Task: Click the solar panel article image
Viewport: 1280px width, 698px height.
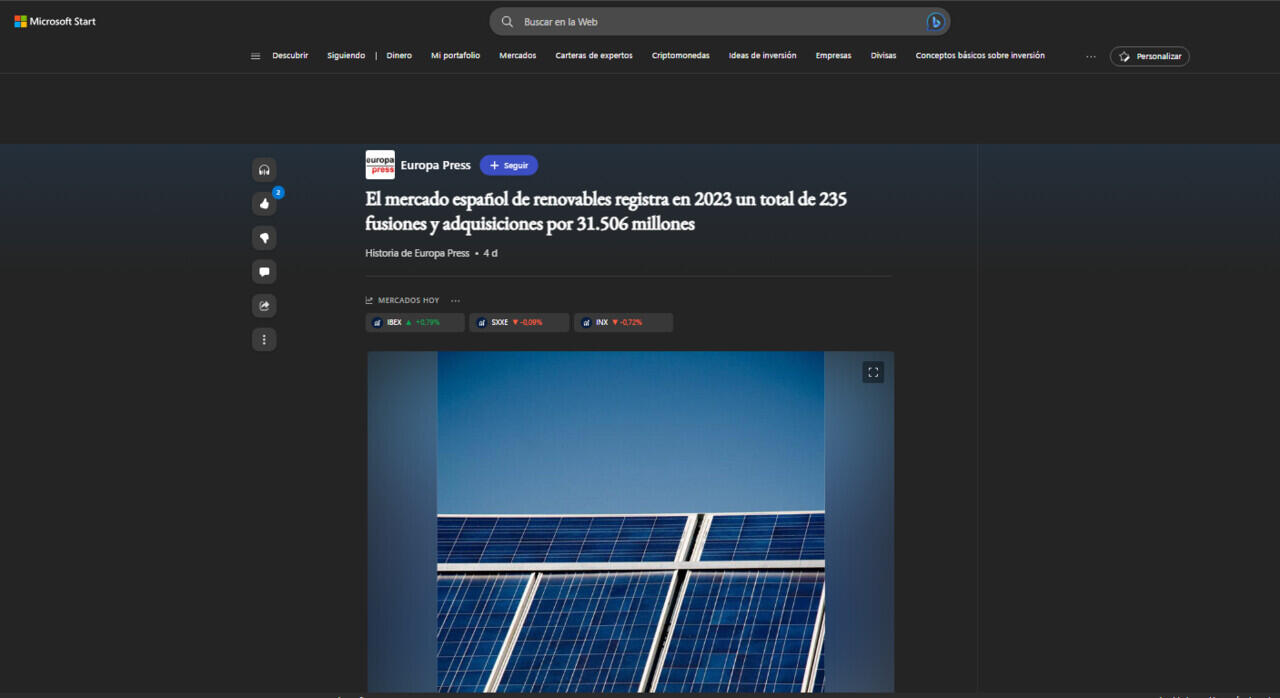Action: point(630,520)
